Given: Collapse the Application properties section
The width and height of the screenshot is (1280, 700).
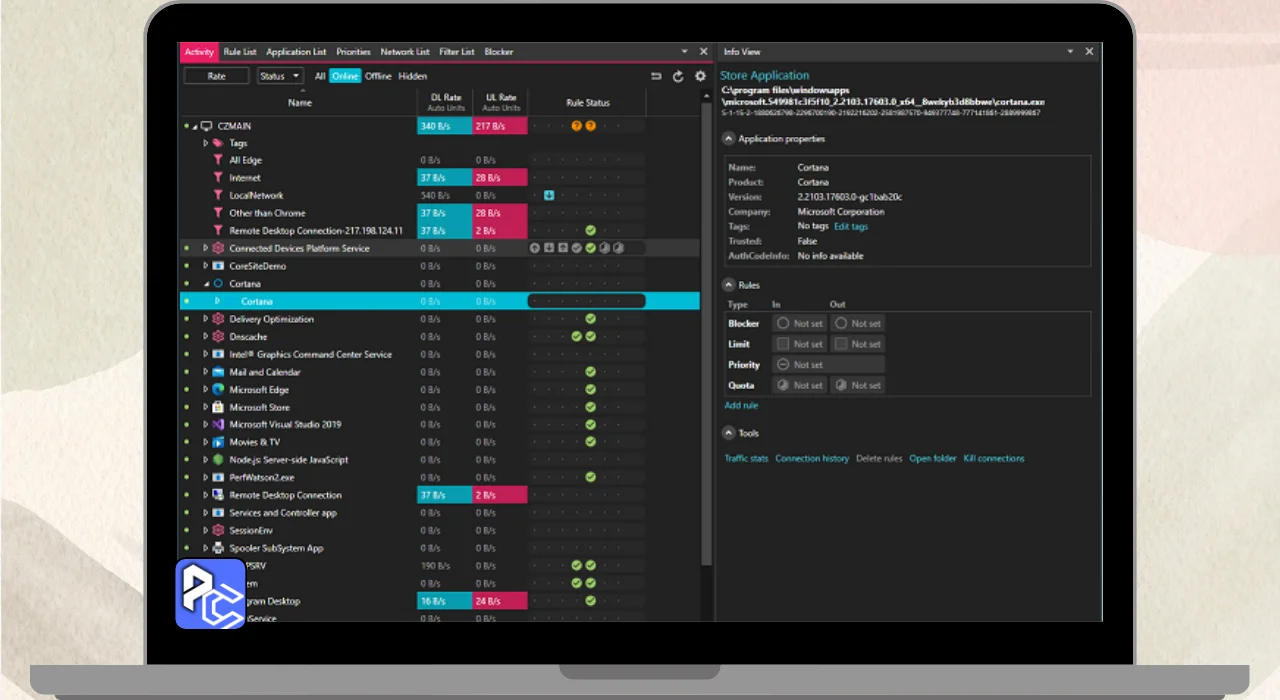Looking at the screenshot, I should point(728,139).
